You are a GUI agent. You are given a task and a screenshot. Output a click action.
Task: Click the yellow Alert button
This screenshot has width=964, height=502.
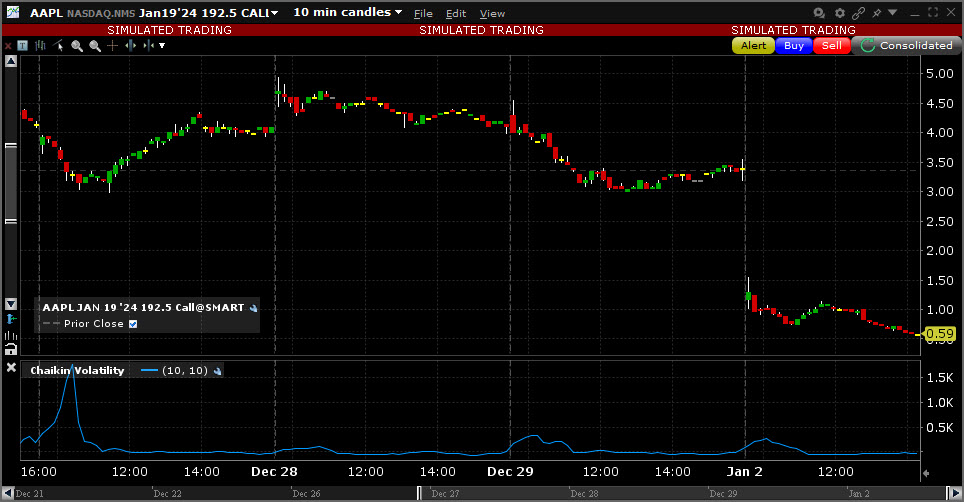pos(753,45)
